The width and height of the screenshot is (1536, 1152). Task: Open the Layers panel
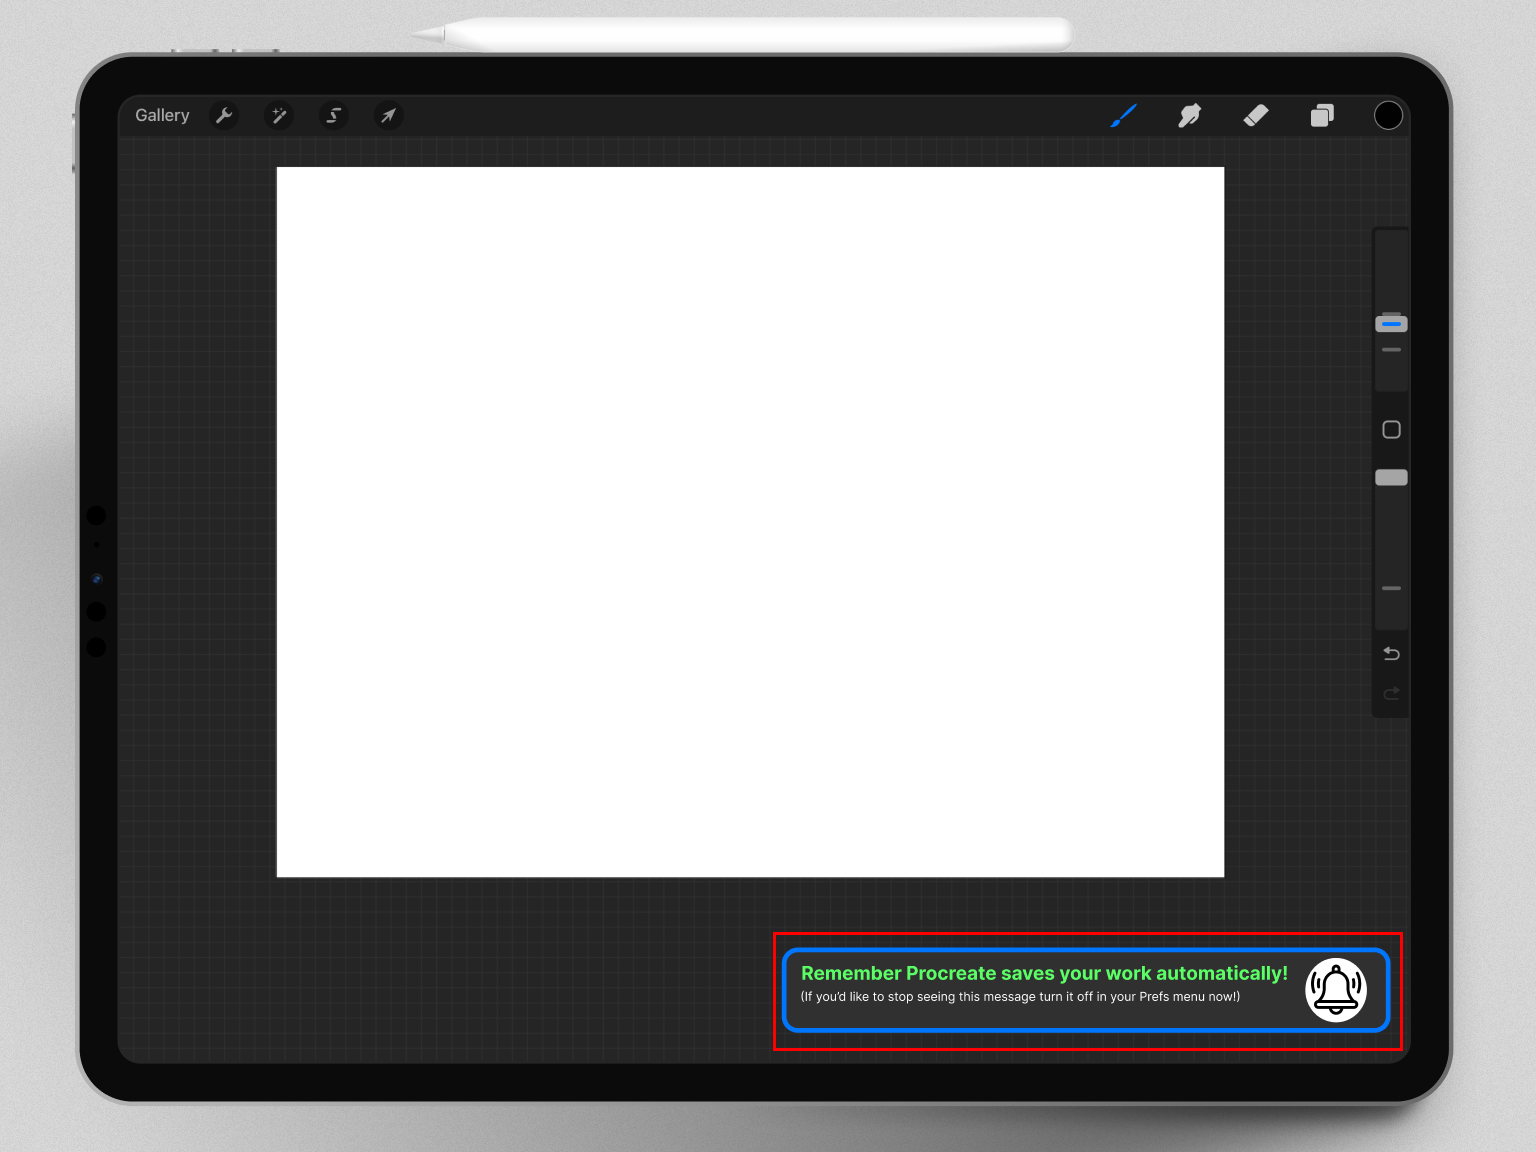[1322, 116]
